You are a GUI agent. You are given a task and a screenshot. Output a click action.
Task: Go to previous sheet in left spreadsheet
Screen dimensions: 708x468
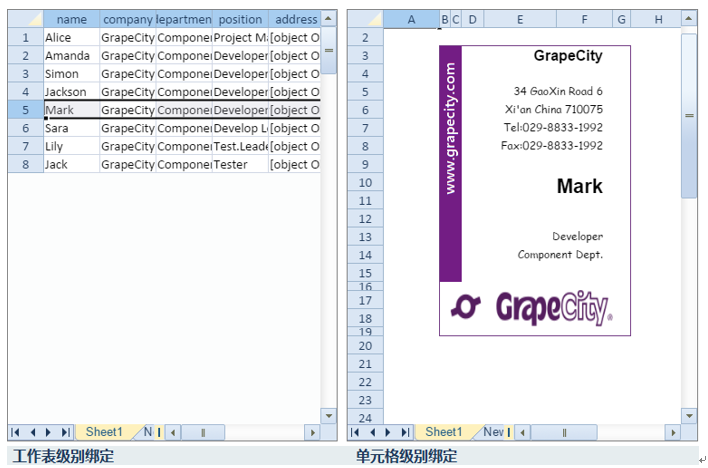click(33, 432)
